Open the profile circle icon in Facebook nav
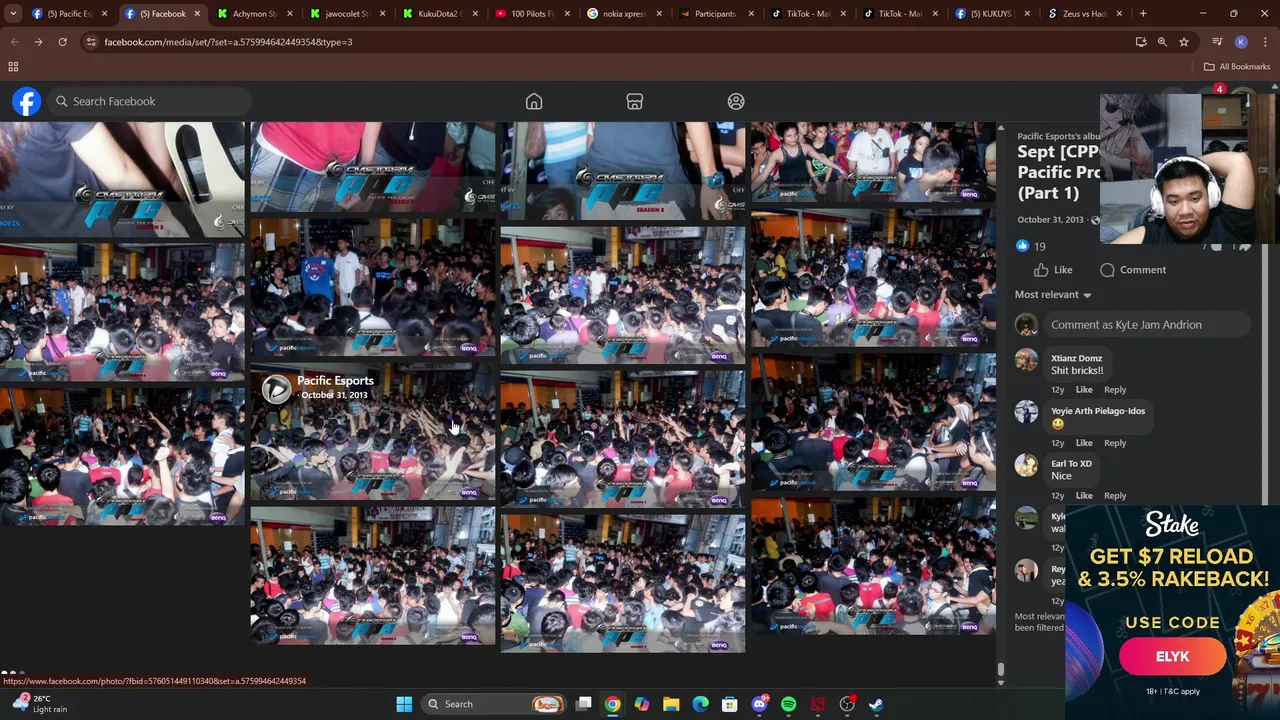The image size is (1280, 720). pyautogui.click(x=736, y=101)
